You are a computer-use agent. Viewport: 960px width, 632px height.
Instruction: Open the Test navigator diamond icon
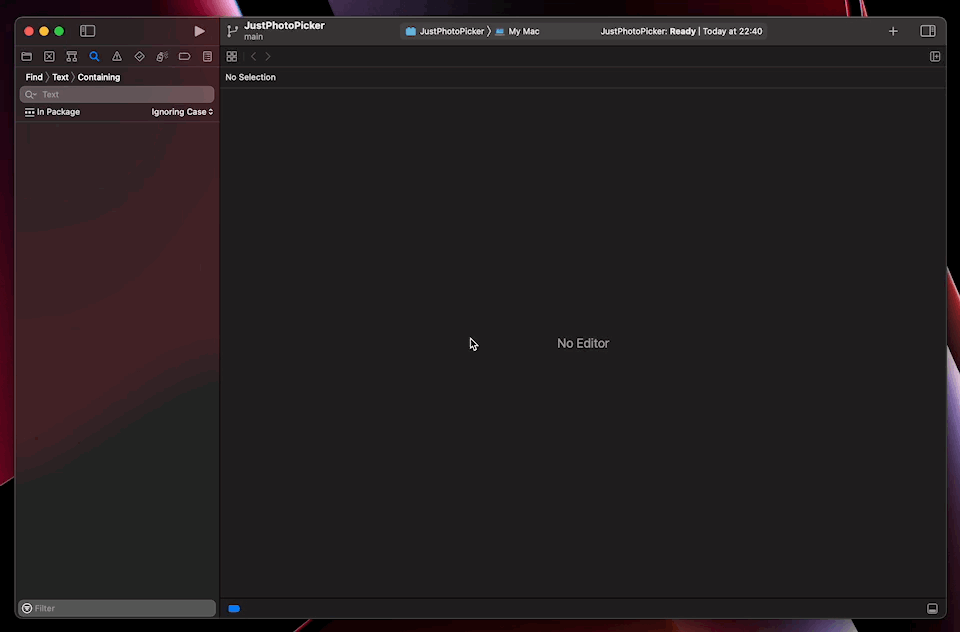pyautogui.click(x=140, y=56)
